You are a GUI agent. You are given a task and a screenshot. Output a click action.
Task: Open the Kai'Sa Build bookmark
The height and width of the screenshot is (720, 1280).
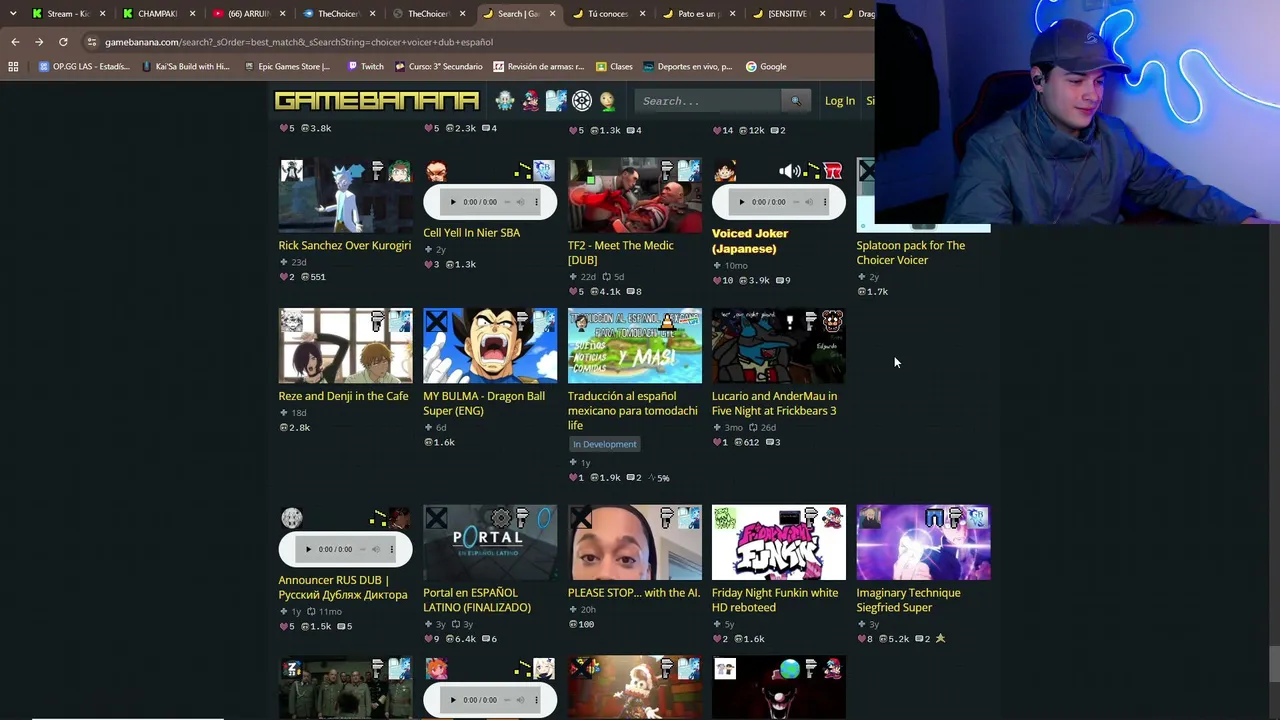click(186, 67)
